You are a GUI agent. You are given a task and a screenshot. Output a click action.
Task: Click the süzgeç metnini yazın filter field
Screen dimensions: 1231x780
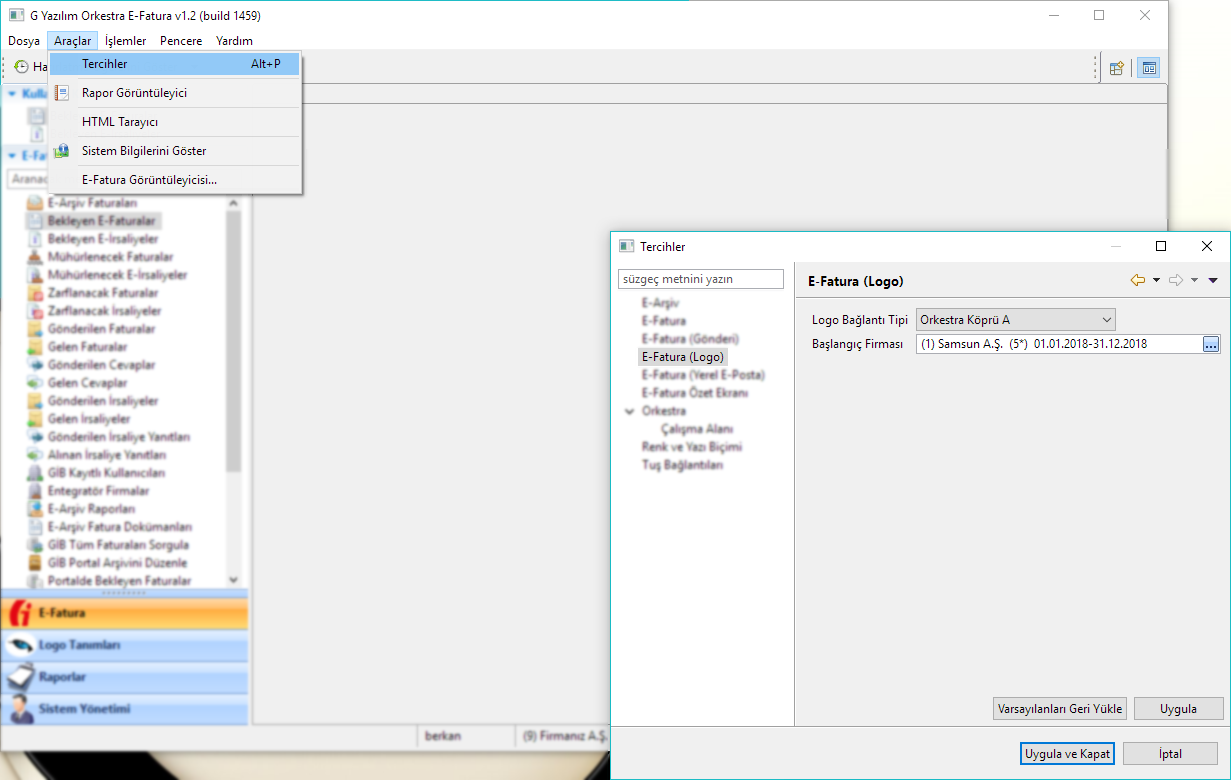coord(701,280)
